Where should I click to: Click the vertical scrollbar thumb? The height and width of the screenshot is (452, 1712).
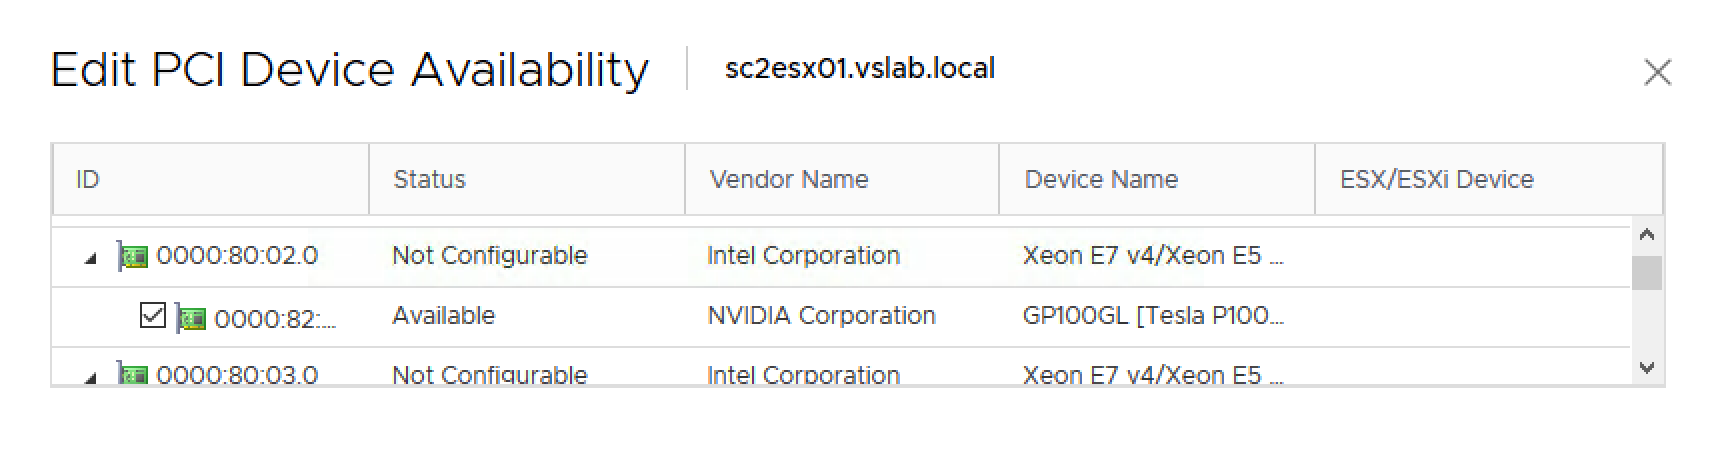pyautogui.click(x=1646, y=273)
